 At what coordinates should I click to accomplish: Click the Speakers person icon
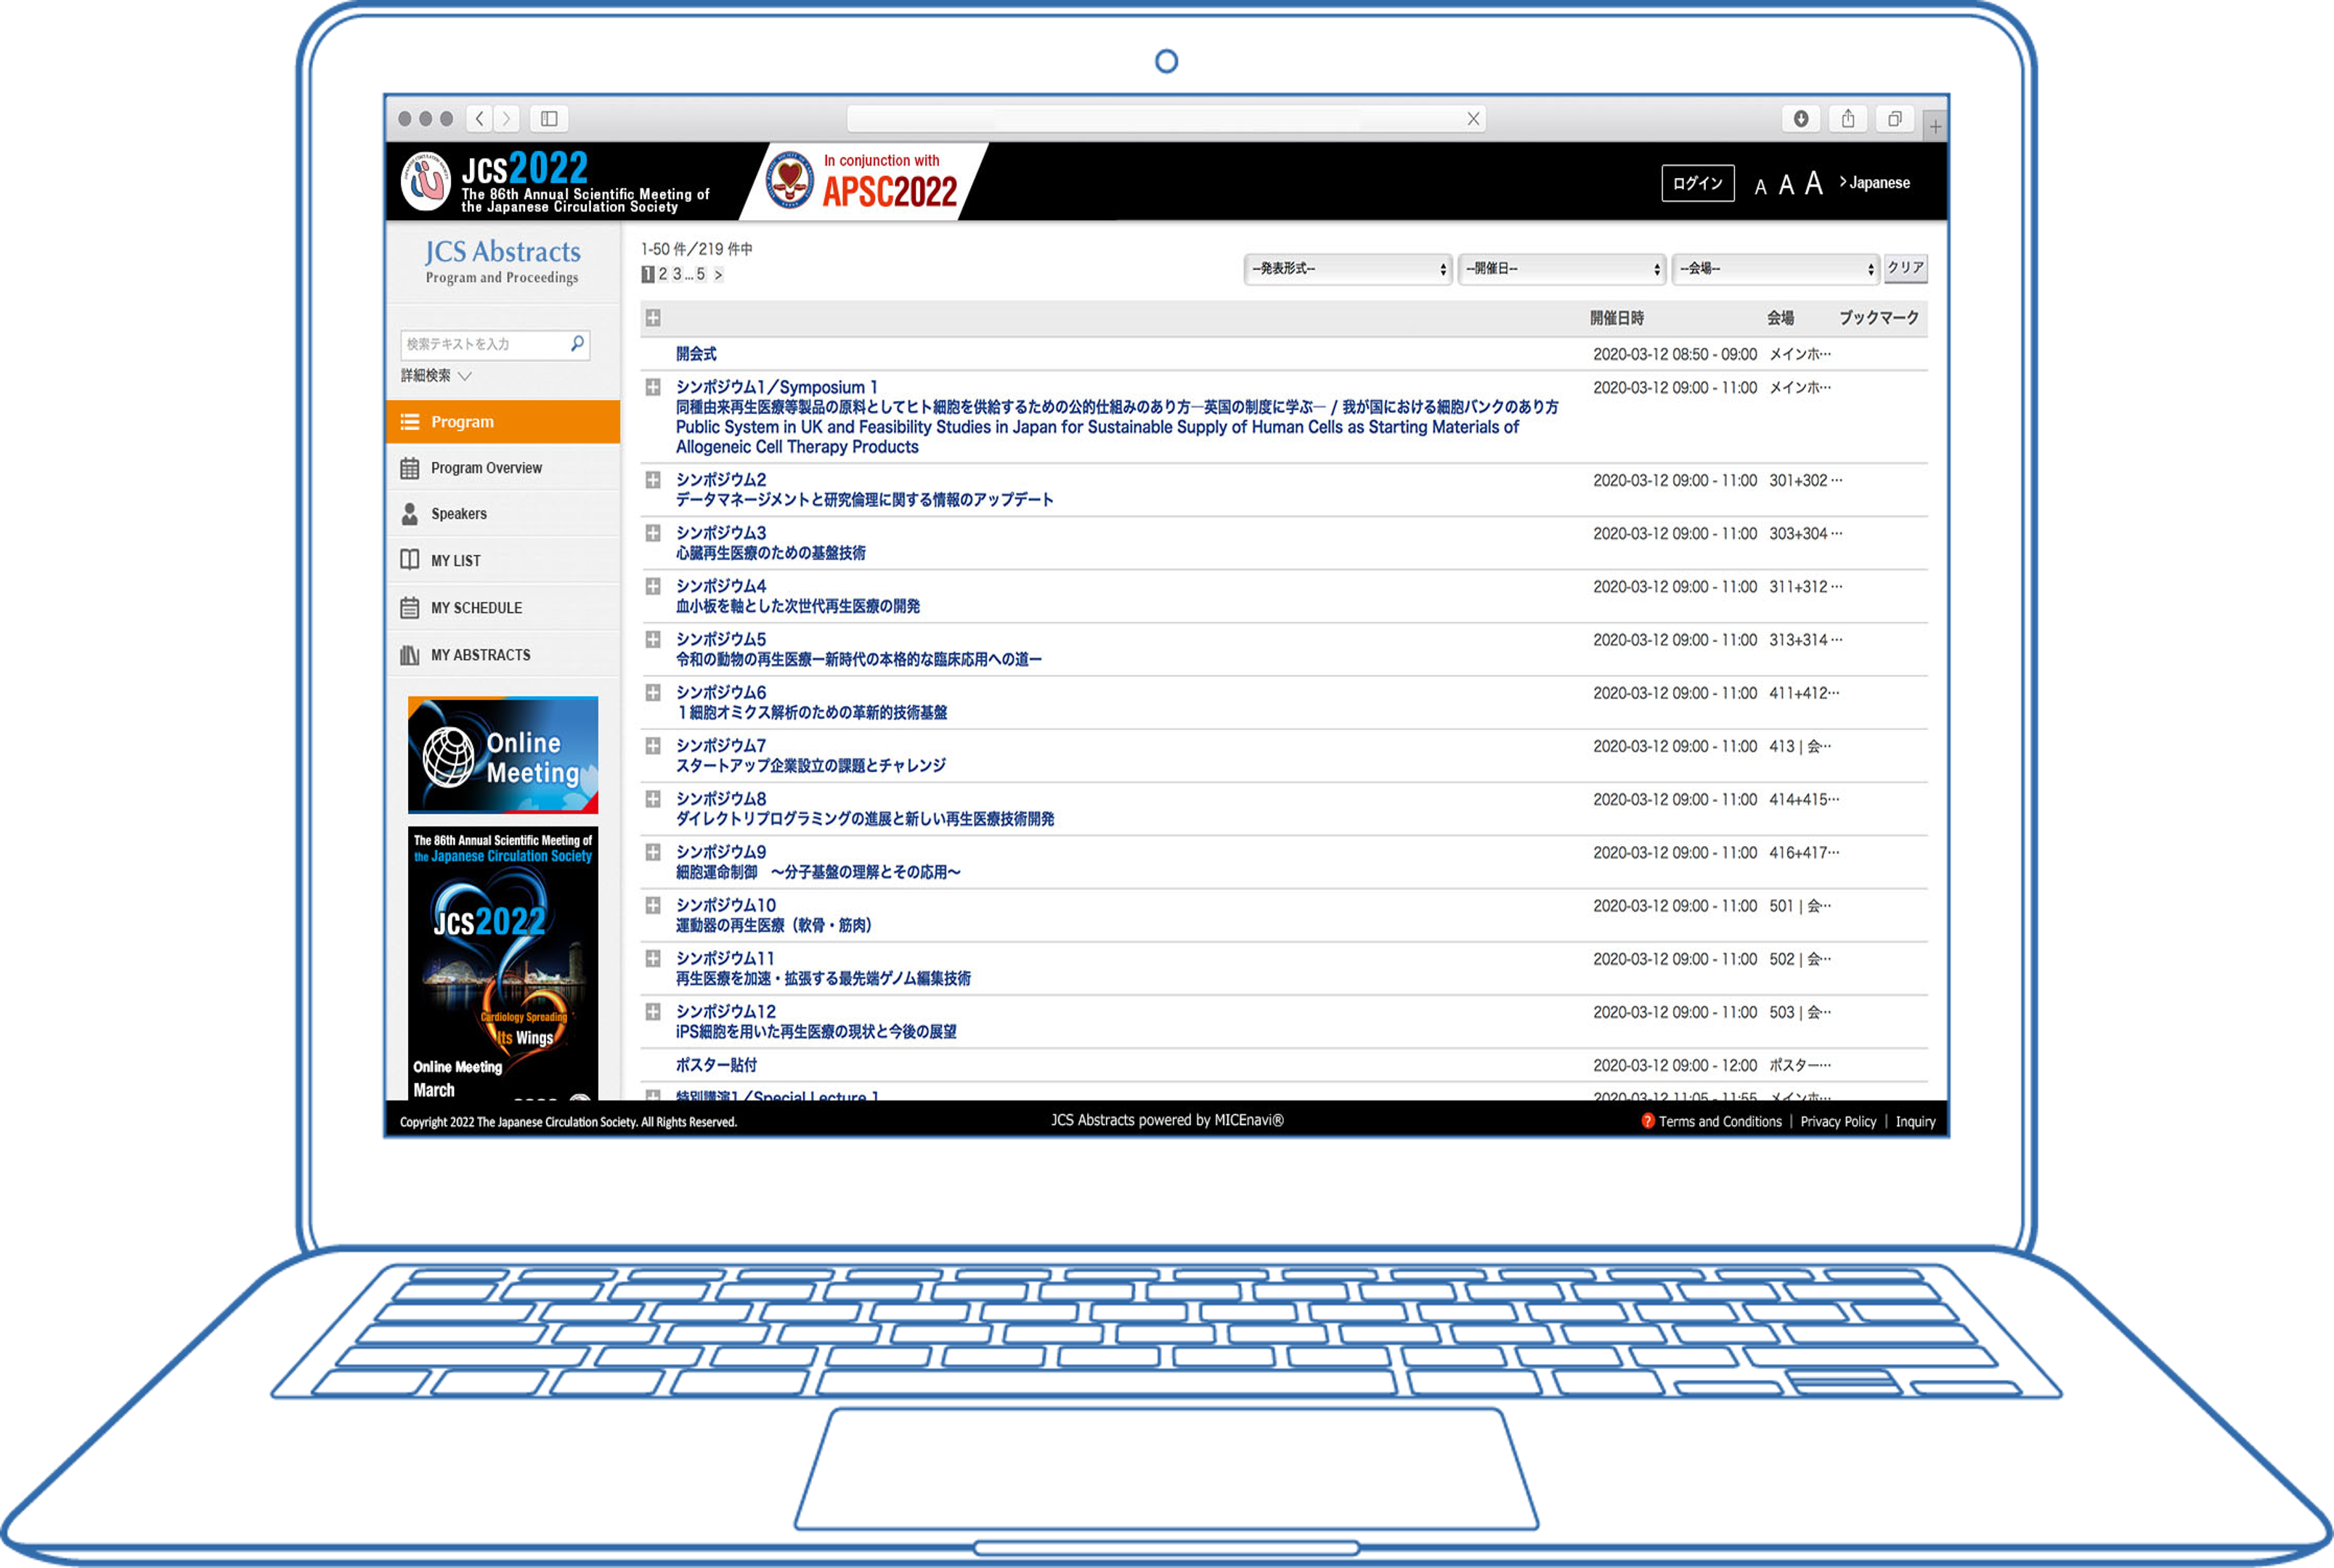click(410, 514)
